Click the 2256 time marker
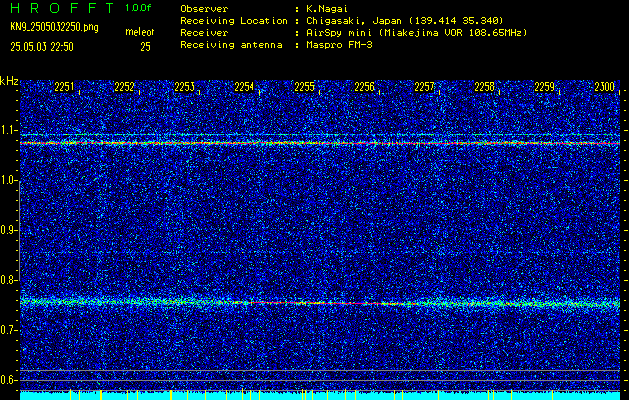 364,87
